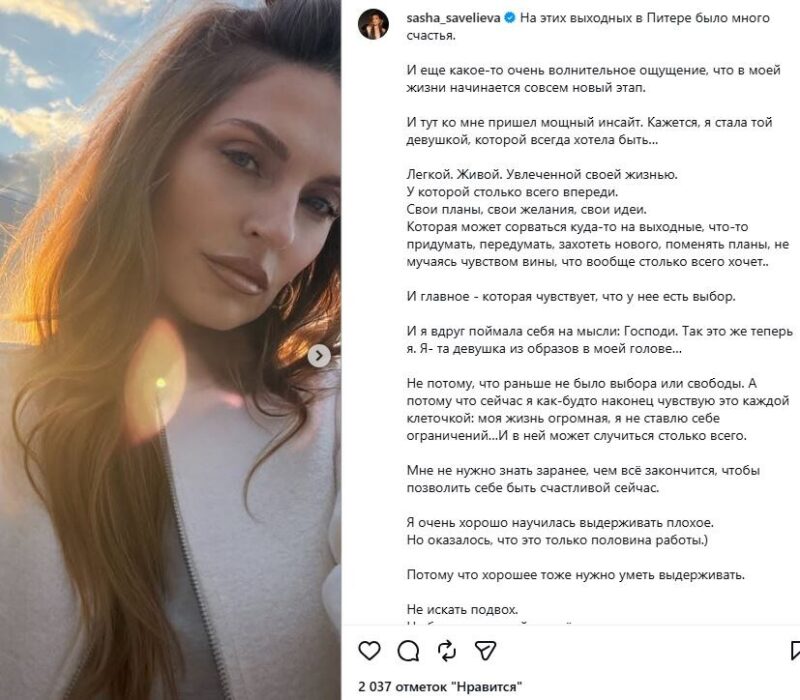Viewport: 800px width, 700px height.
Task: Go to the next photo with the arrow
Action: (x=319, y=356)
